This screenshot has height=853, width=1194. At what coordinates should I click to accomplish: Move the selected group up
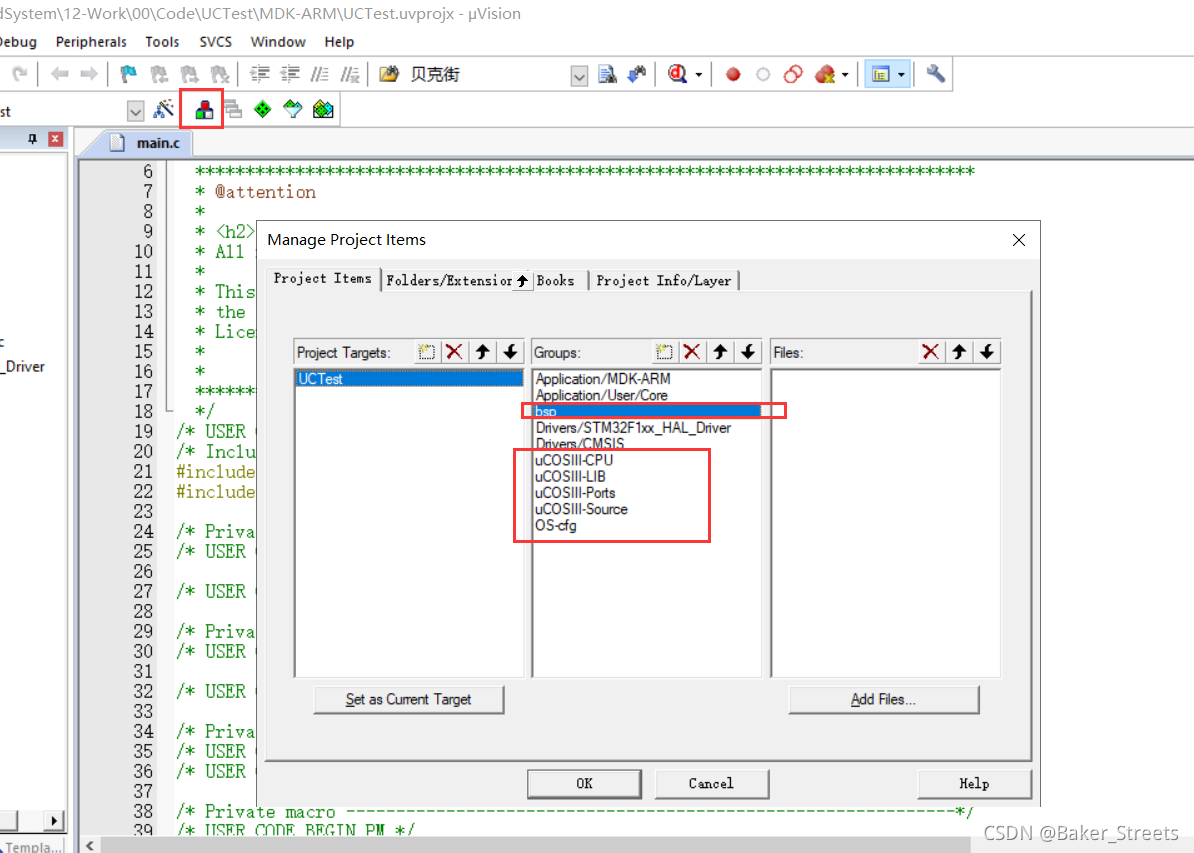coord(720,352)
